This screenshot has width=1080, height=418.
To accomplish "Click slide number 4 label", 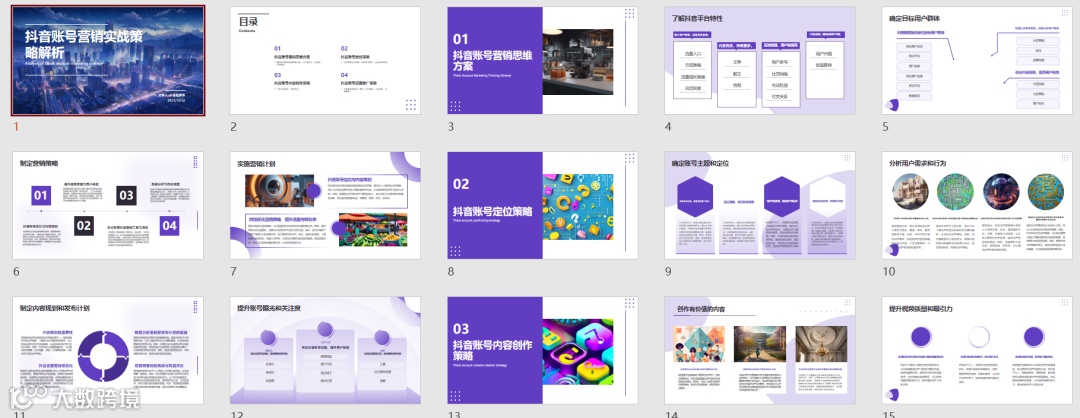I will [668, 127].
